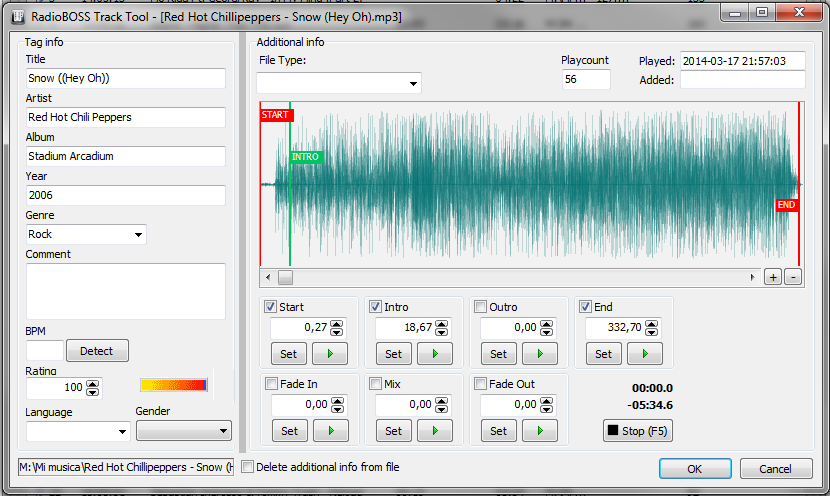The image size is (830, 496).
Task: Click the Played date field
Action: pos(743,61)
